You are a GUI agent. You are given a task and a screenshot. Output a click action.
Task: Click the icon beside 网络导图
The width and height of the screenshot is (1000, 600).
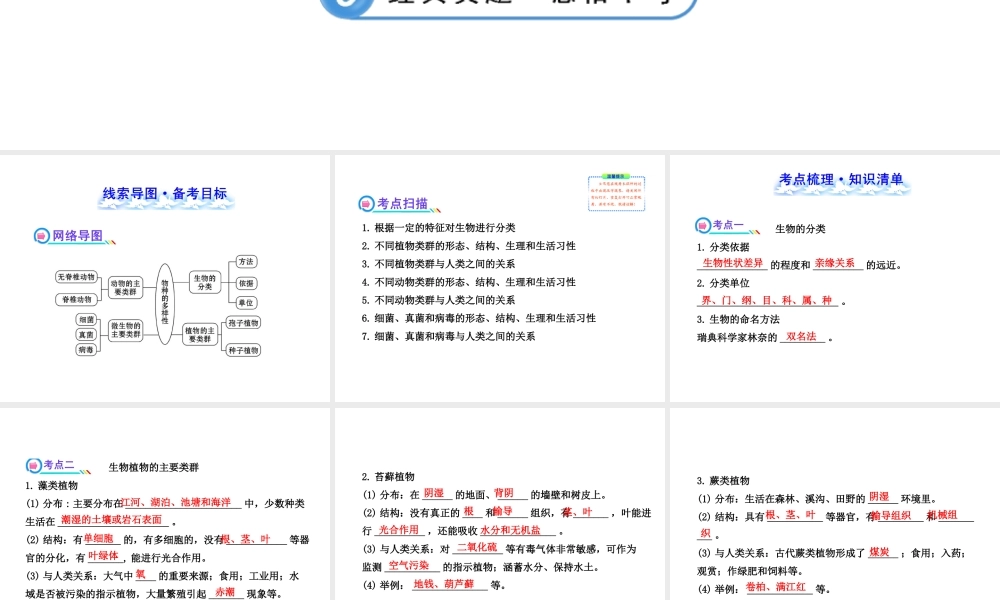[41, 236]
